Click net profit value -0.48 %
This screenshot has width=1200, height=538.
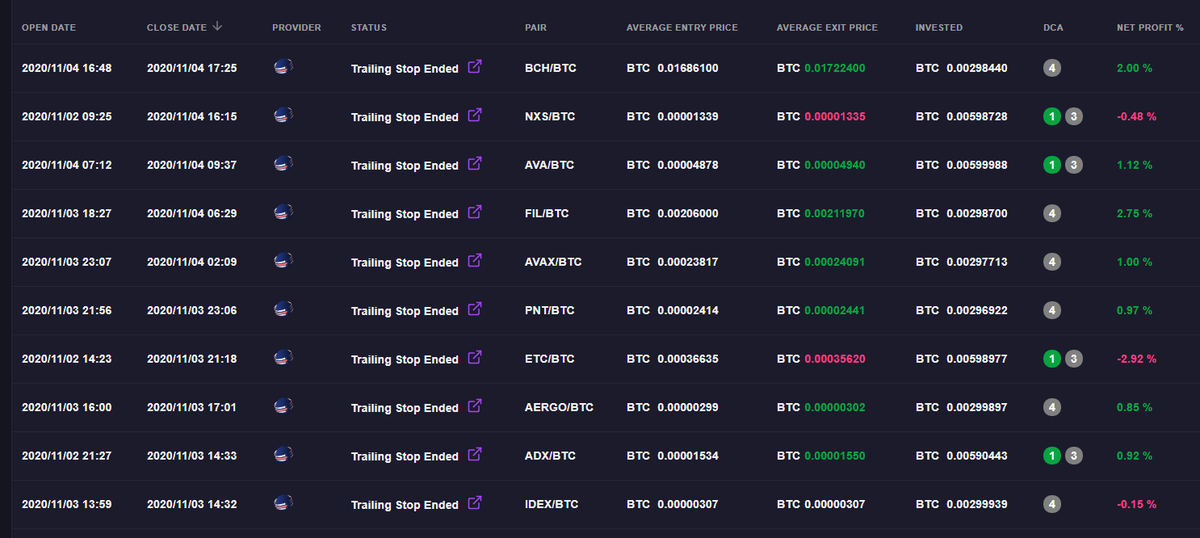point(1137,117)
